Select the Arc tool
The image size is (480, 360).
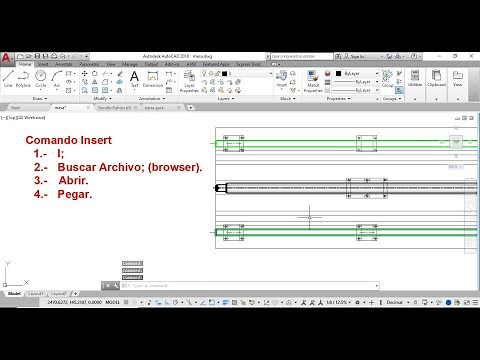[x=57, y=79]
